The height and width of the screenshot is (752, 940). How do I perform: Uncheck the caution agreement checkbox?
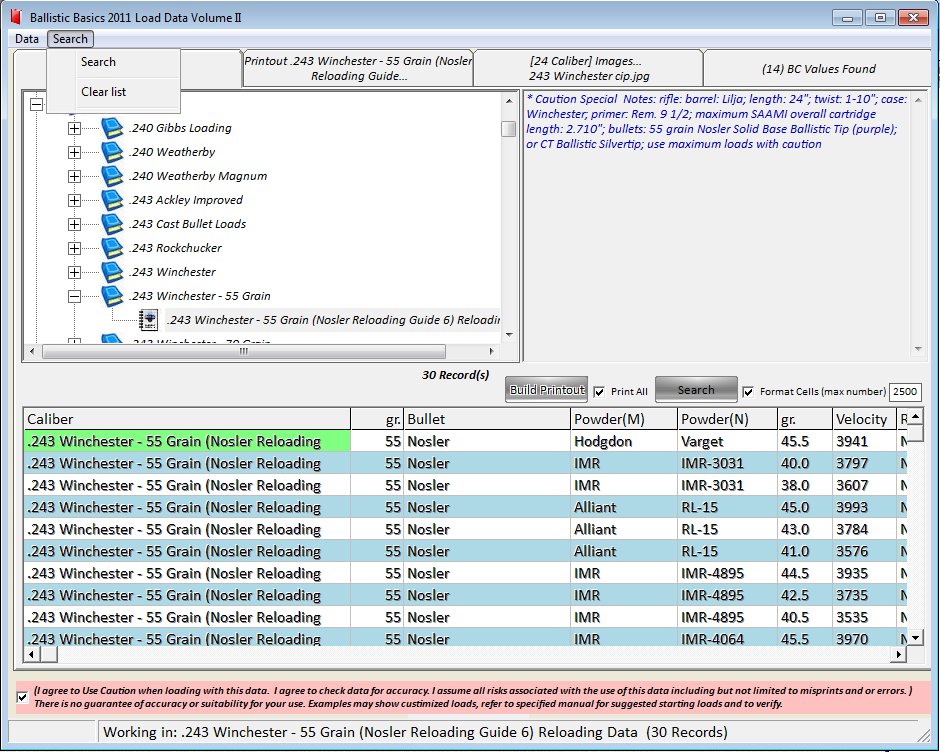coord(23,697)
